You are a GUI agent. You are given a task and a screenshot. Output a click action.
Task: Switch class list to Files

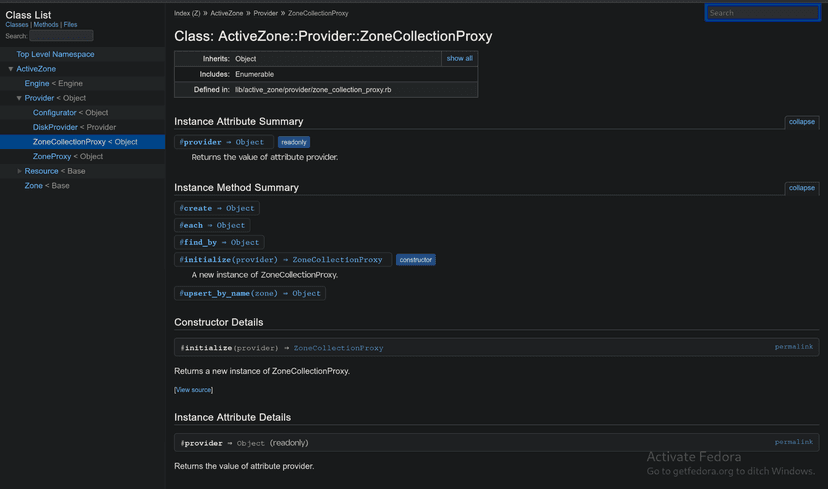(70, 24)
